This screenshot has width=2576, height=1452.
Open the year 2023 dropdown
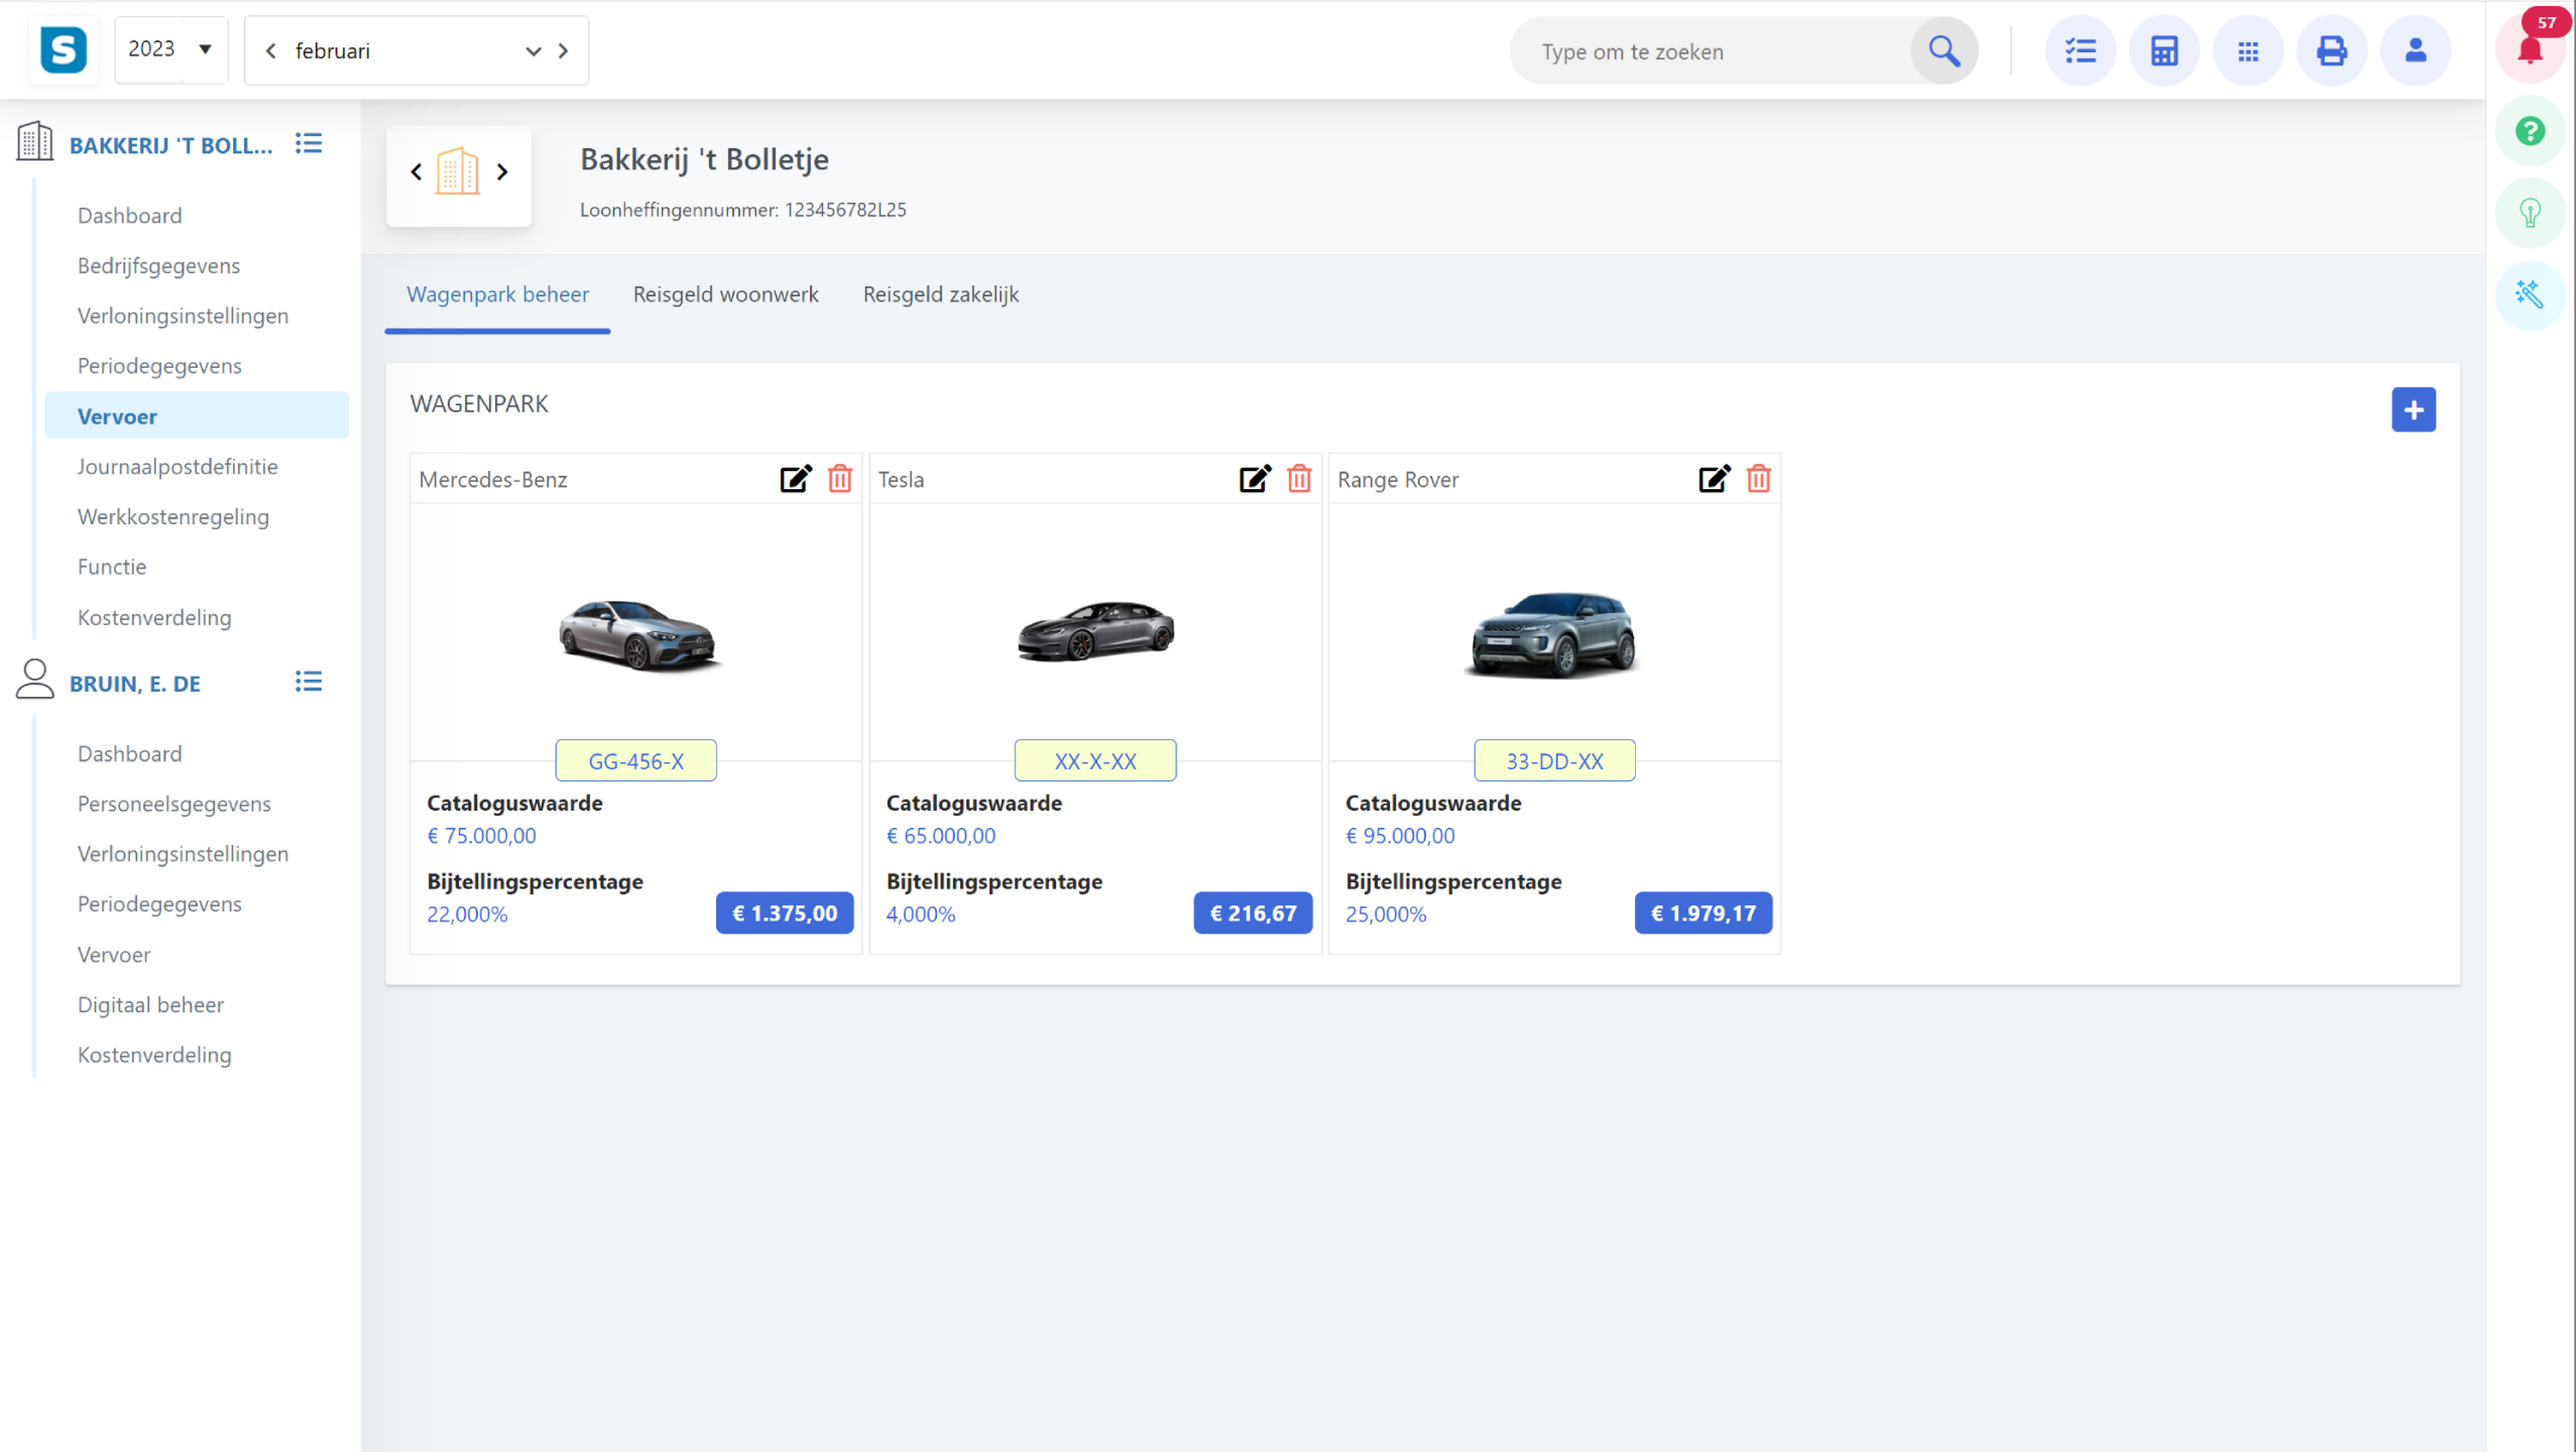[171, 50]
